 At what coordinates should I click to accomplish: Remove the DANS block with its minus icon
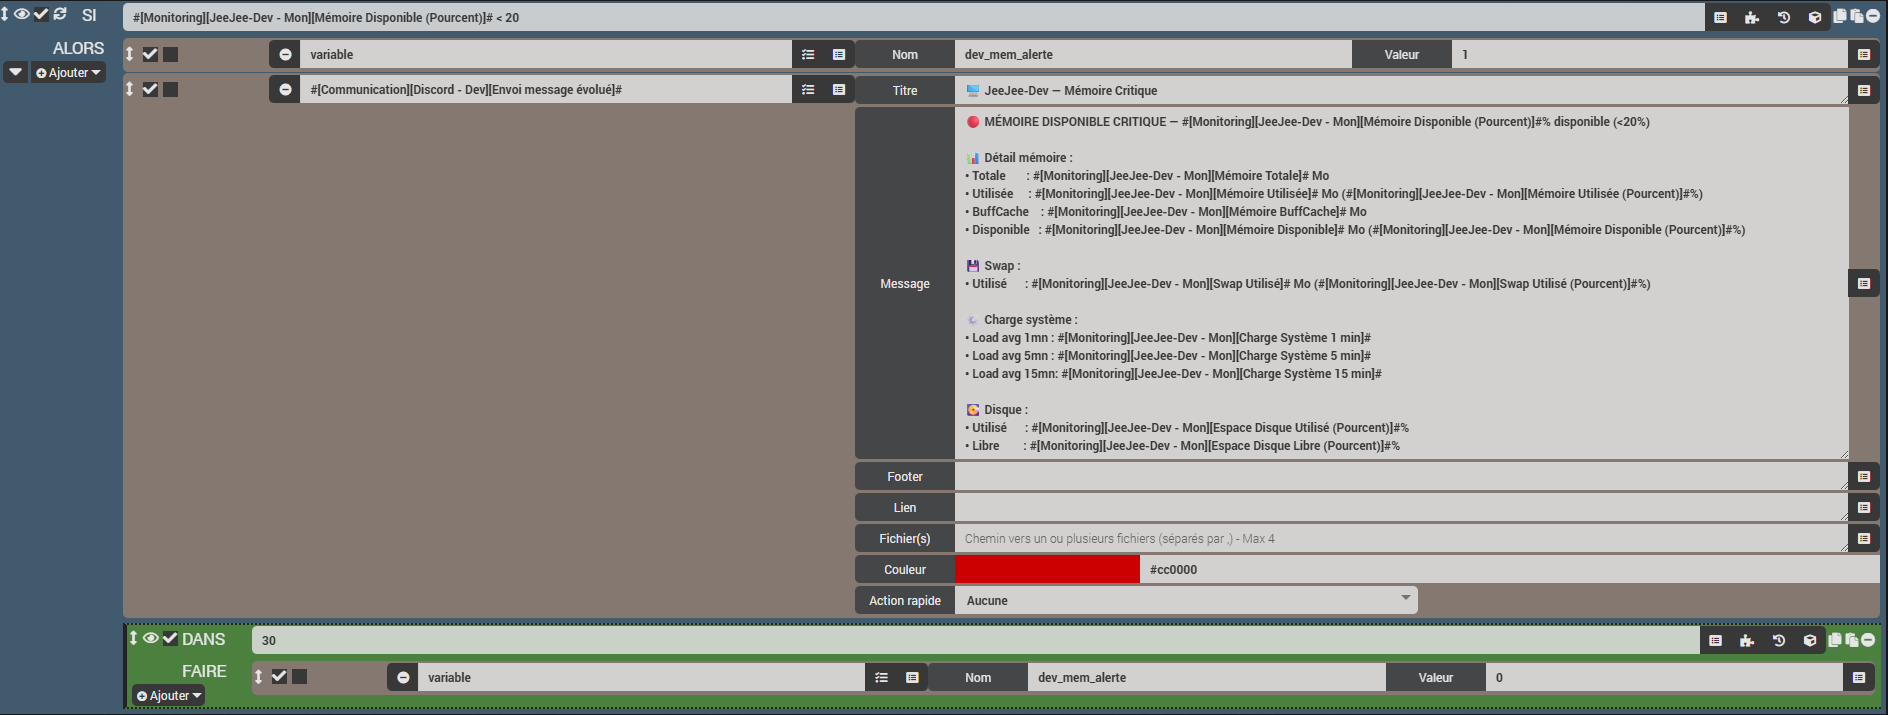(x=1868, y=639)
